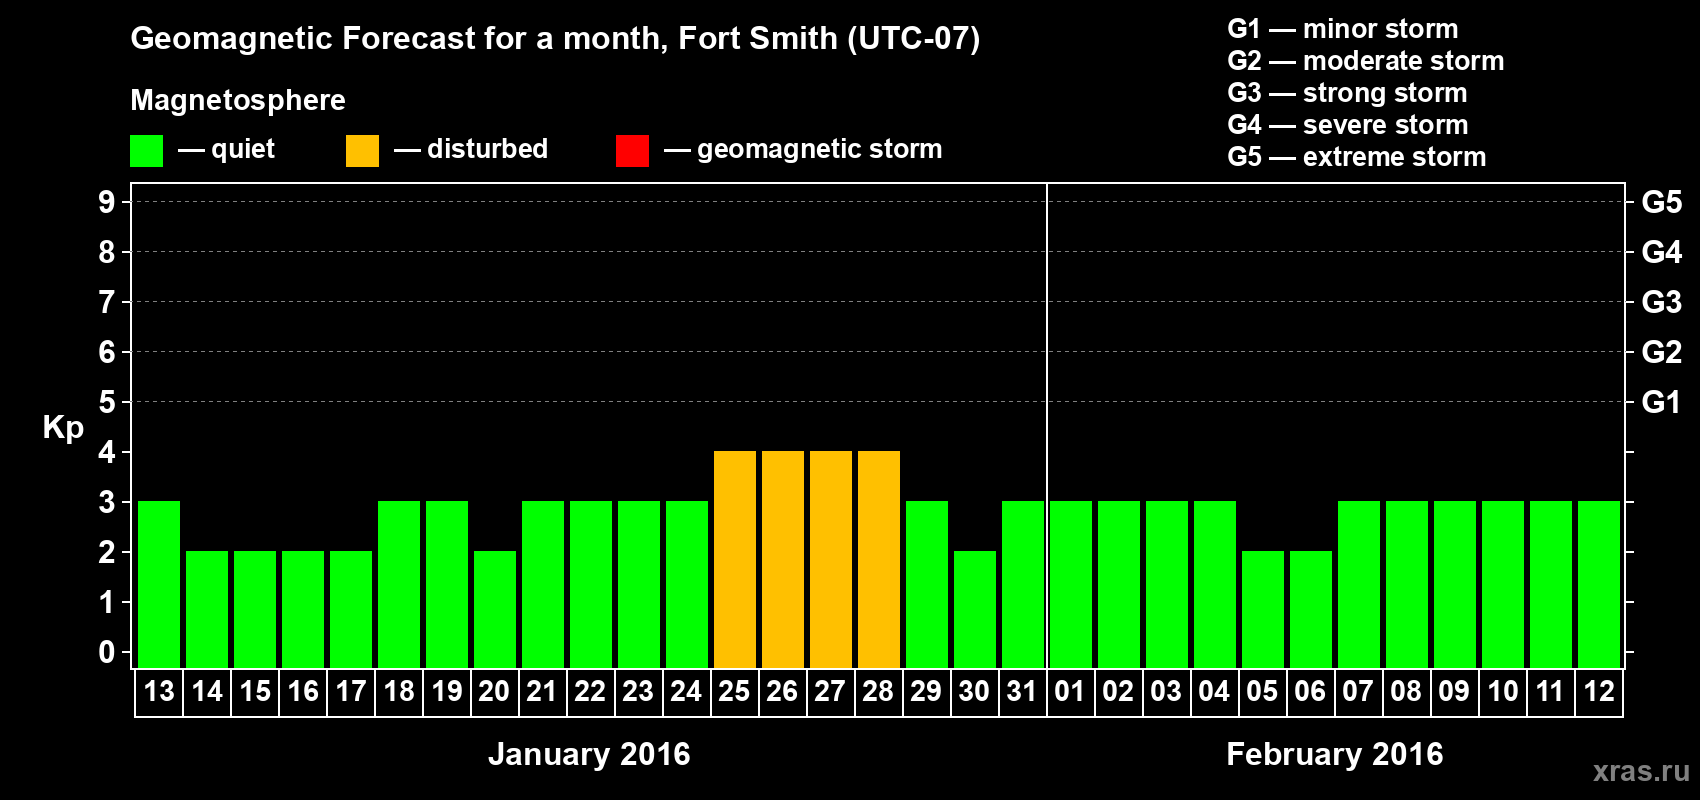
Task: Select the February 12 bar
Action: (x=1599, y=584)
